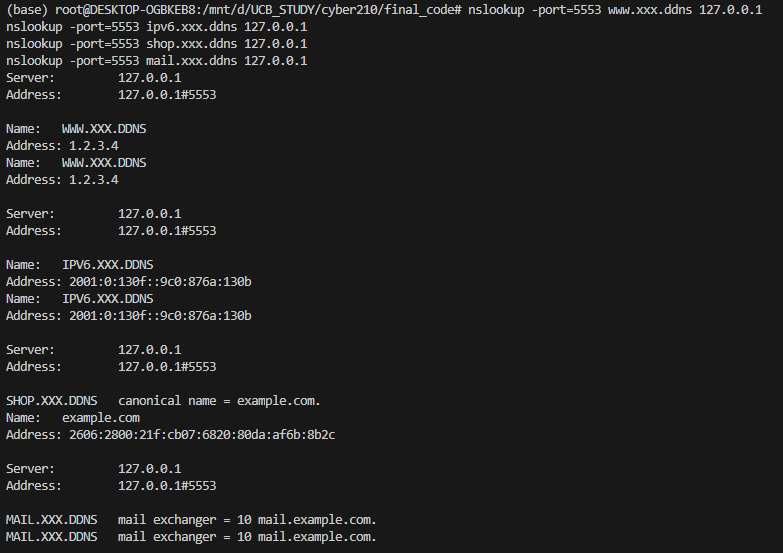Click the /mnt/d/UCB_STUDY/cyber210/final_code path in the prompt
This screenshot has height=553, width=783.
click(x=334, y=9)
